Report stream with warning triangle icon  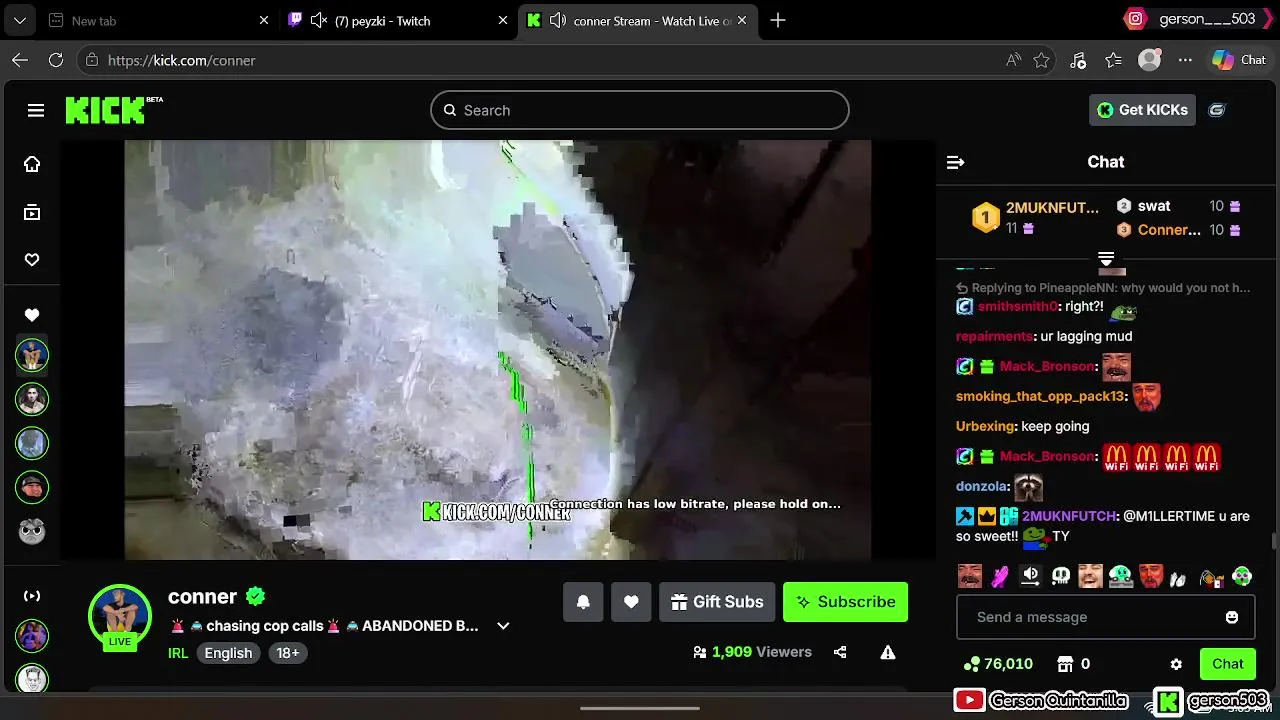[x=887, y=652]
